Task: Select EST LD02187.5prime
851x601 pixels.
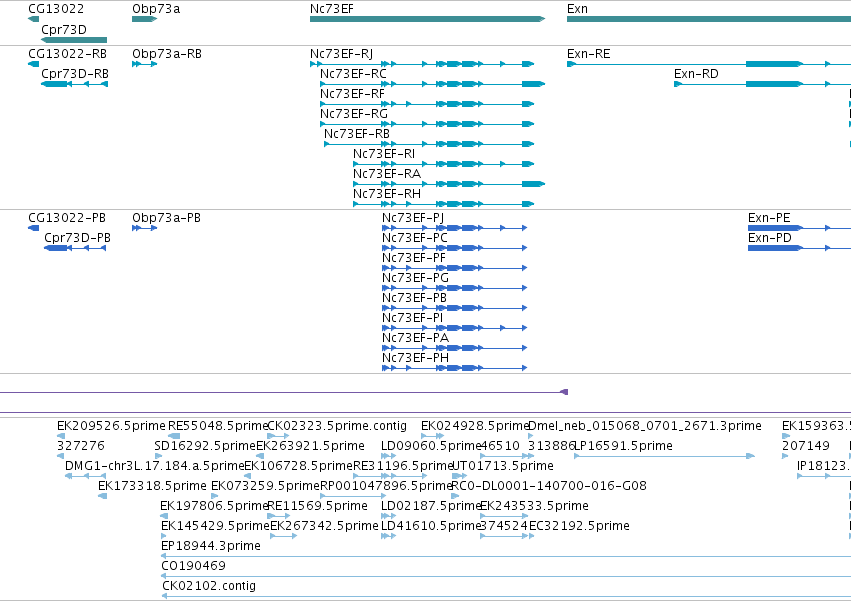Action: 430,506
